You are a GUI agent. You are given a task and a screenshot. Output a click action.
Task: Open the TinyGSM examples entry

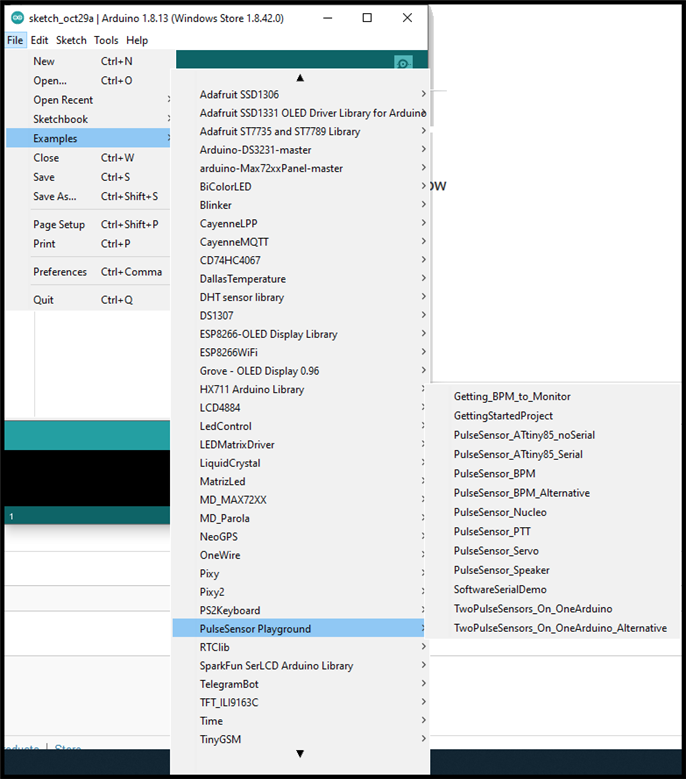(301, 739)
